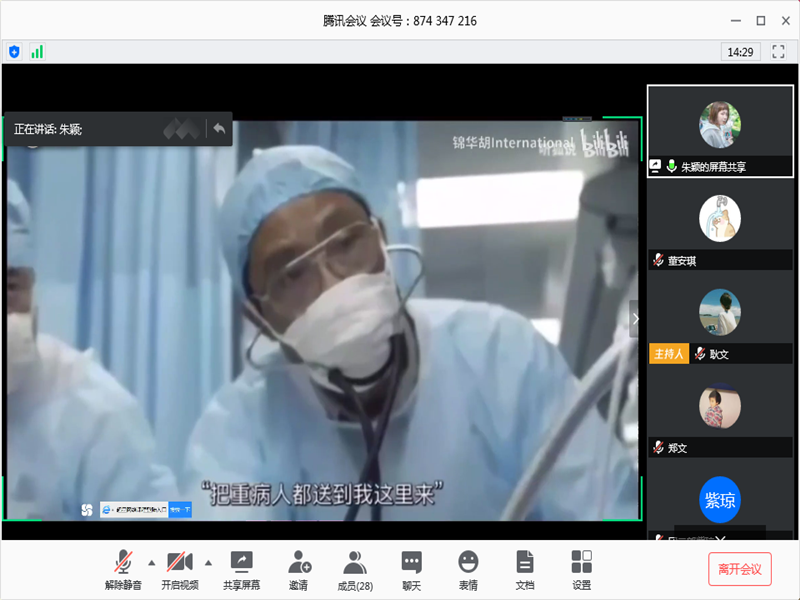Close the Tencent Meeting window
The height and width of the screenshot is (600, 800).
coord(786,21)
